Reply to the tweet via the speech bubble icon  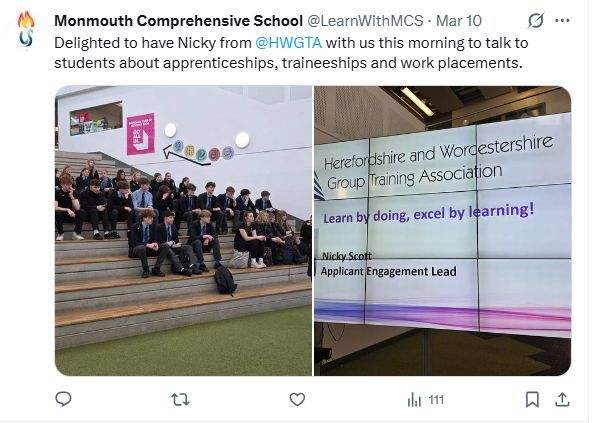click(x=63, y=399)
